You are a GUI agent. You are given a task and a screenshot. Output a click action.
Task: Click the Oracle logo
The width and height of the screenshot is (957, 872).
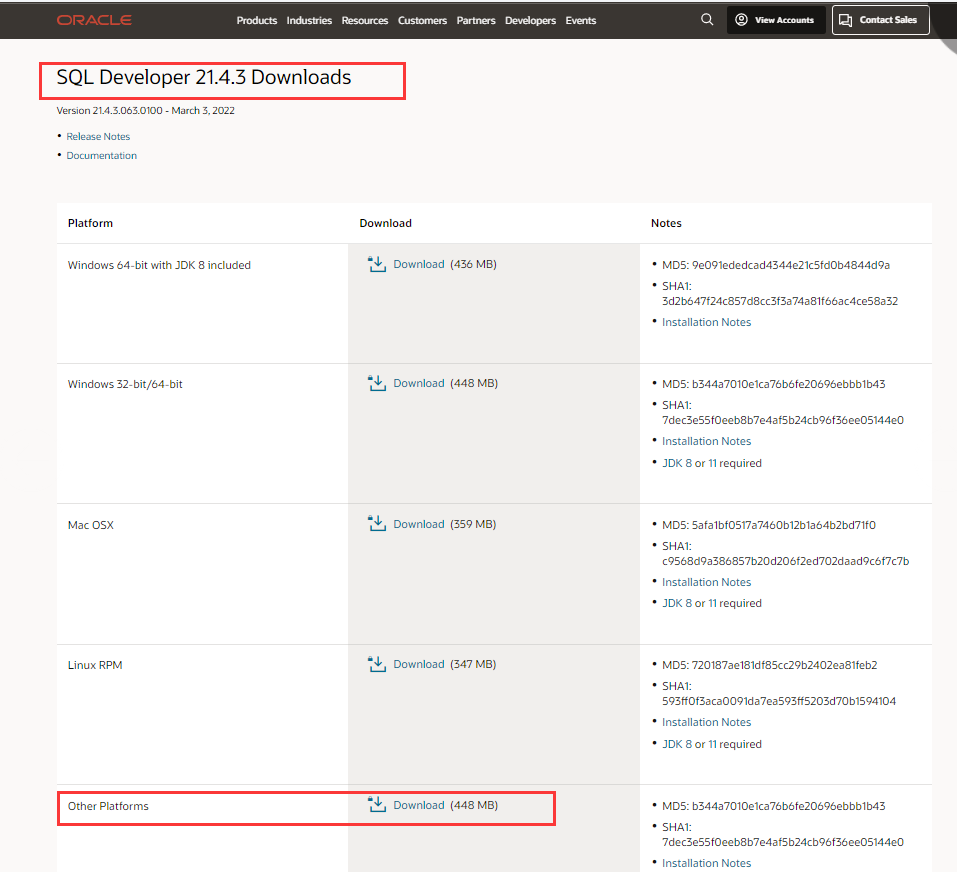tap(94, 20)
